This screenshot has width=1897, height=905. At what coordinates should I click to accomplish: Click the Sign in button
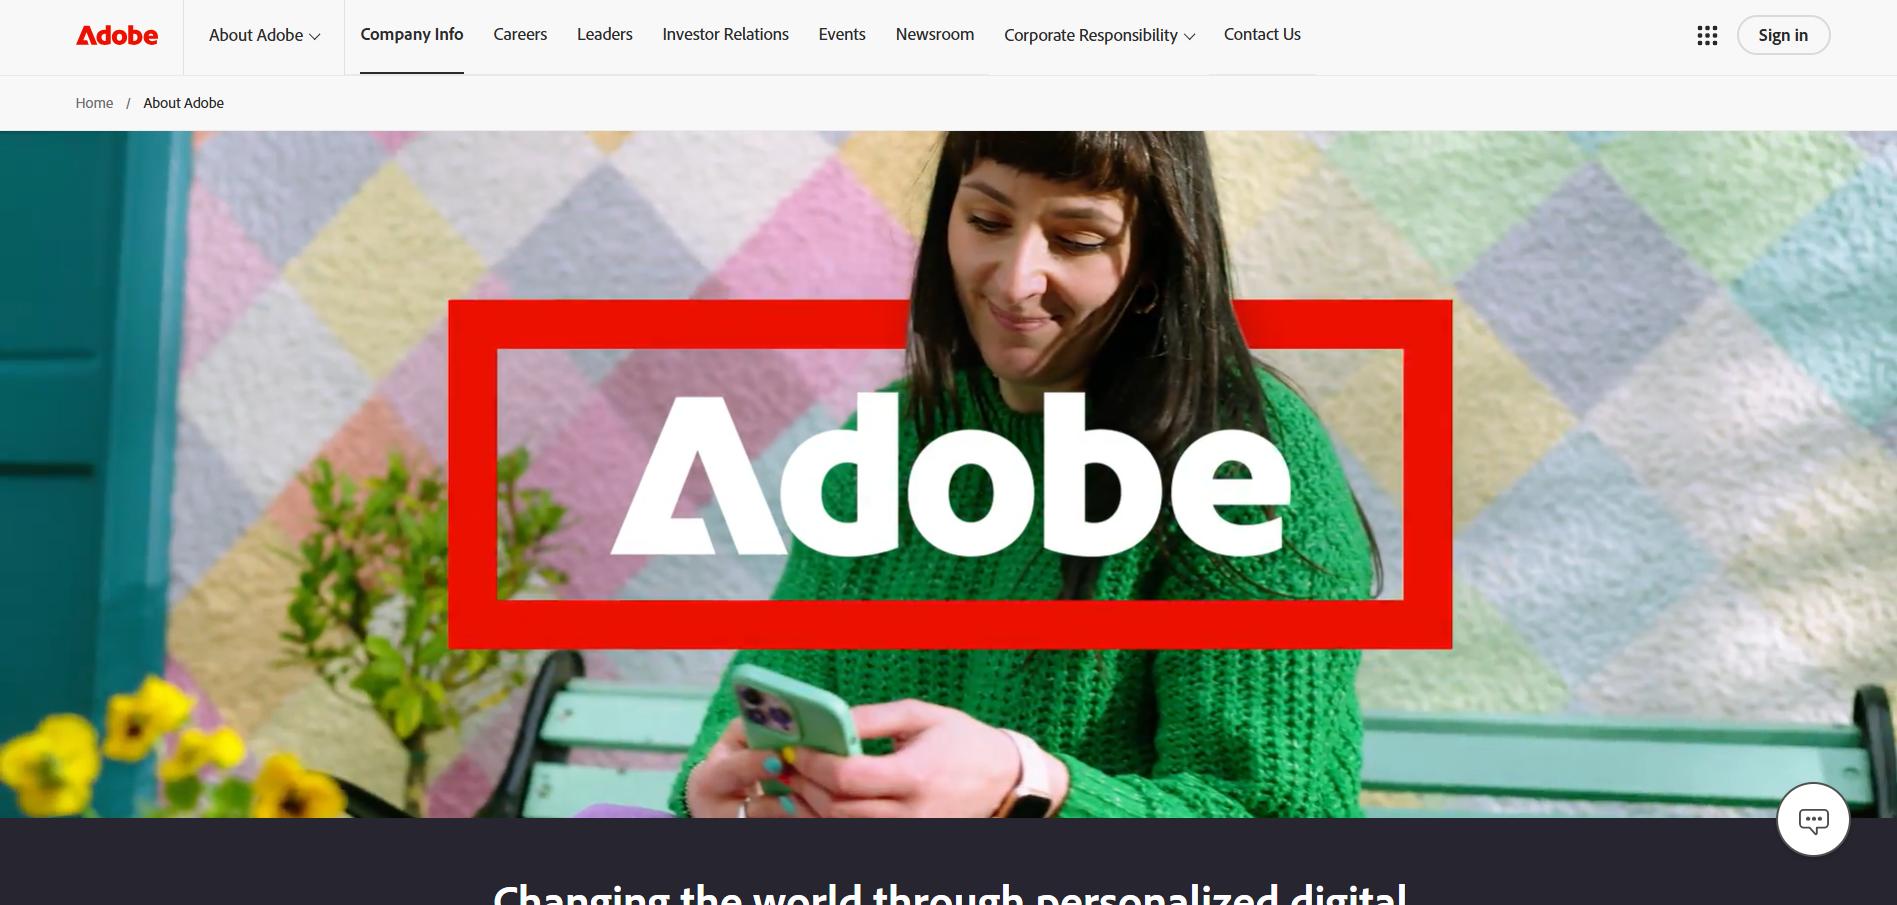[1783, 35]
